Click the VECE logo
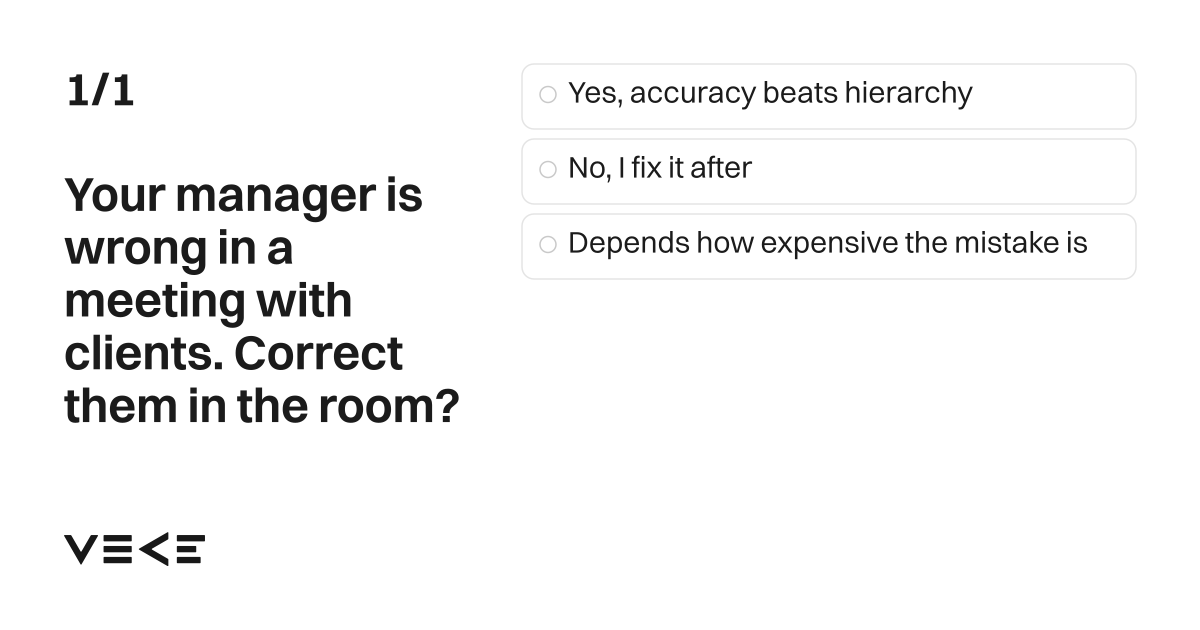1200x630 pixels. (135, 549)
